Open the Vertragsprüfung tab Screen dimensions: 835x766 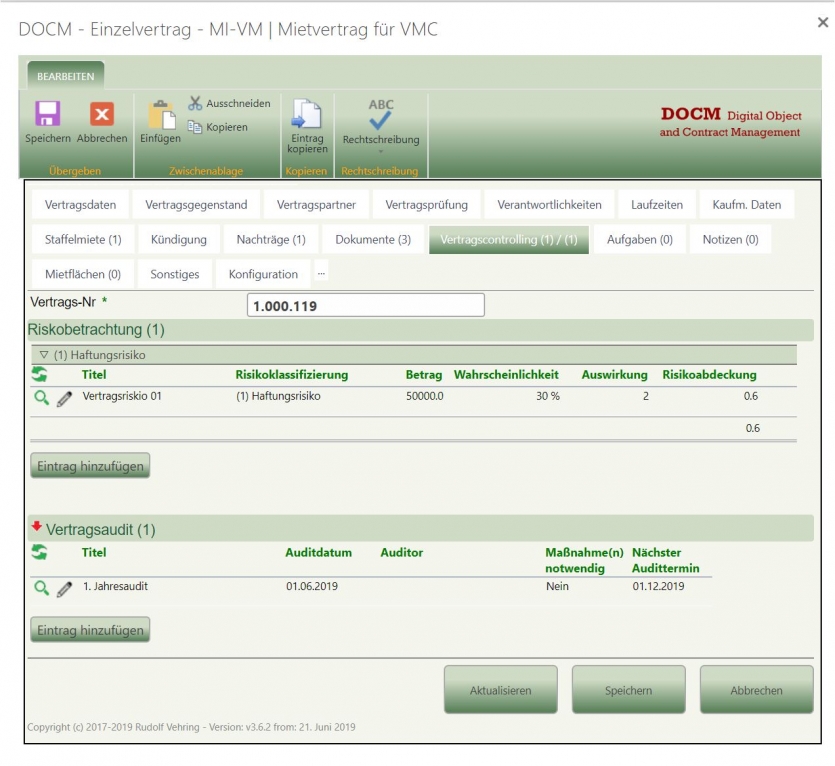pos(427,205)
